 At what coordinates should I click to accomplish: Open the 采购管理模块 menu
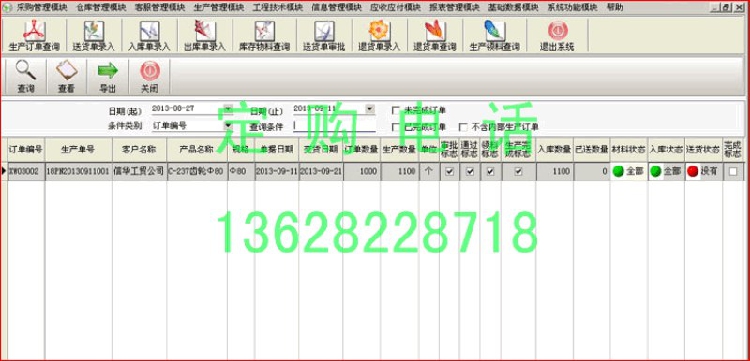(42, 8)
